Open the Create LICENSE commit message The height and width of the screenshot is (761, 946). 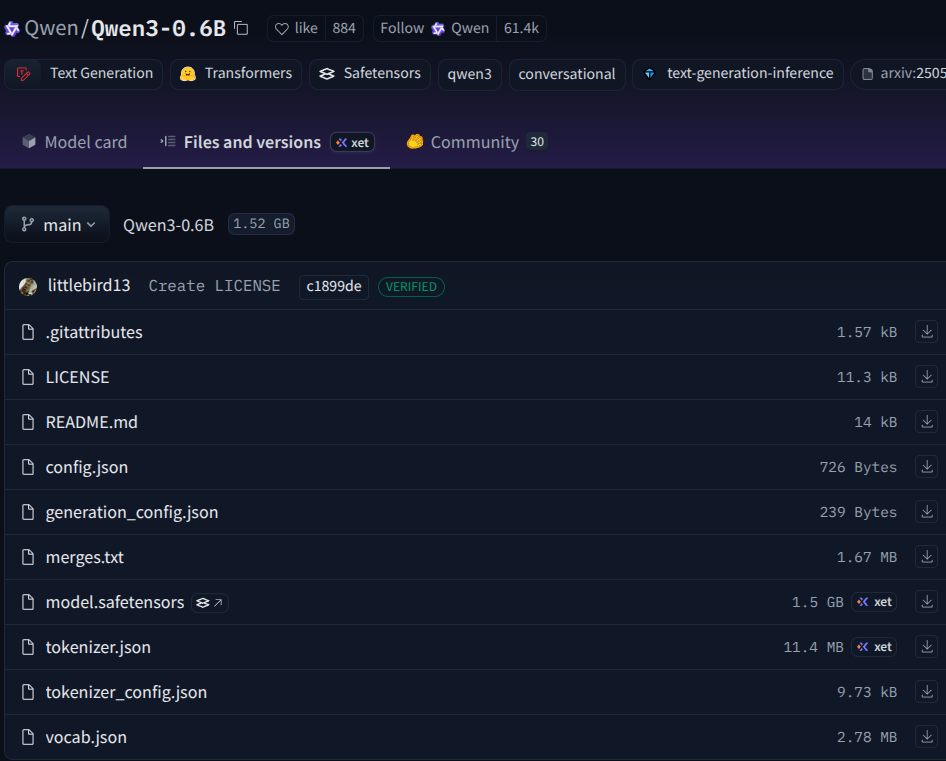[x=214, y=286]
